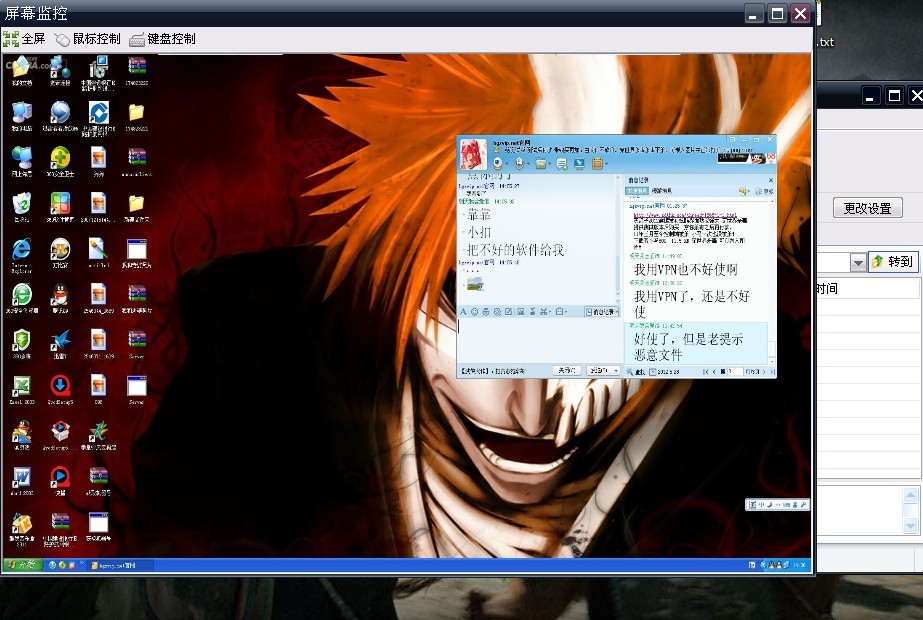
Task: Toggle 鼠标控制 mouse control
Action: tap(88, 39)
